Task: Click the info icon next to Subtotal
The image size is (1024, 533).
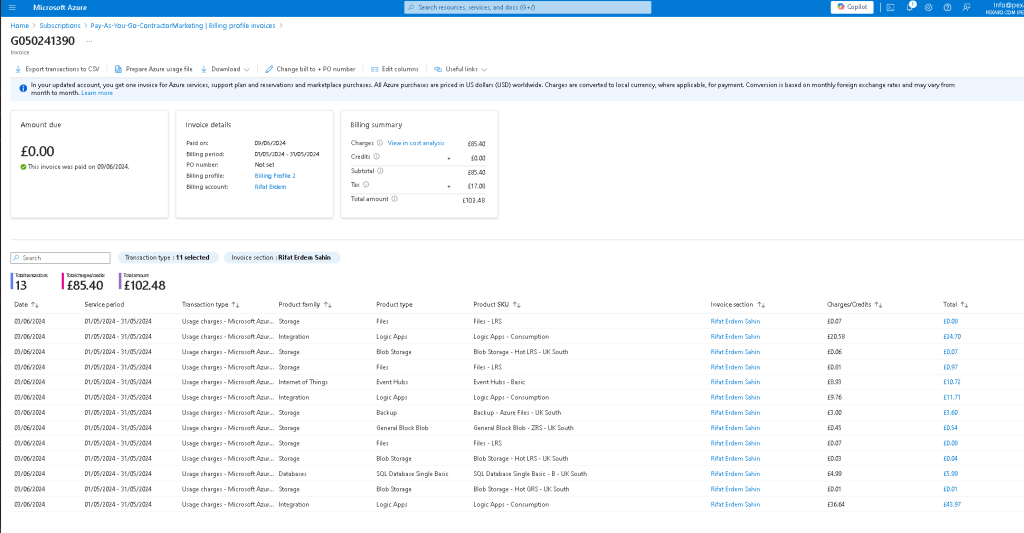Action: (380, 171)
